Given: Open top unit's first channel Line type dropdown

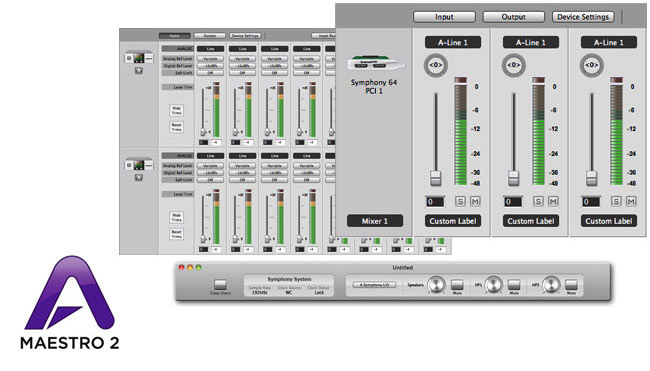Looking at the screenshot, I should (x=210, y=49).
